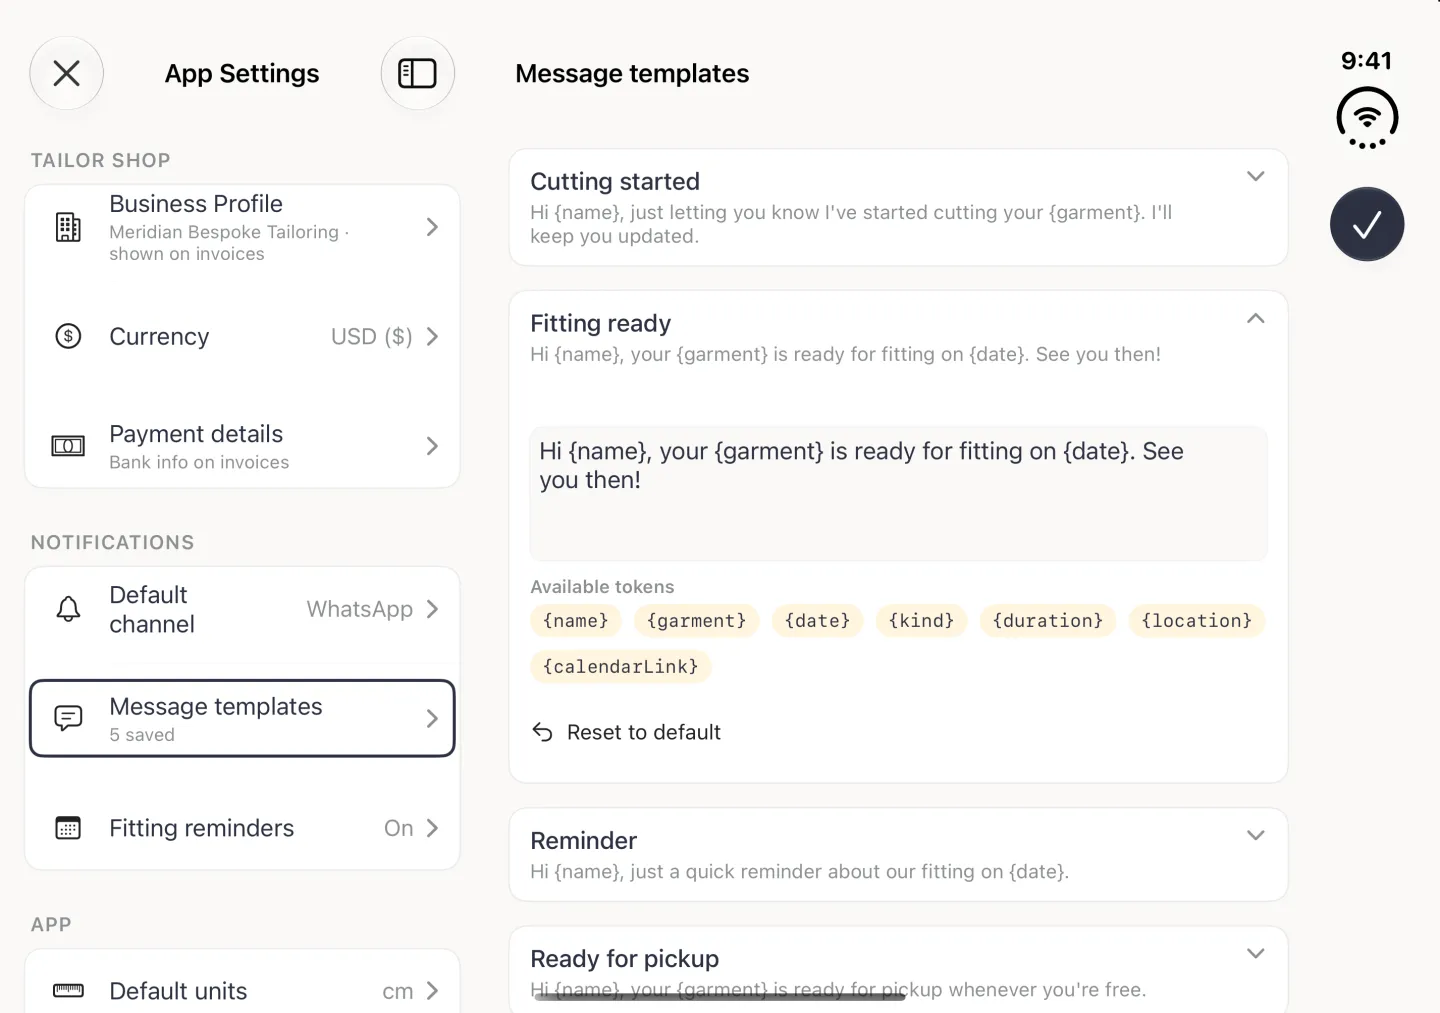Select the Fitting reminders menu label
1440x1013 pixels.
pyautogui.click(x=202, y=828)
